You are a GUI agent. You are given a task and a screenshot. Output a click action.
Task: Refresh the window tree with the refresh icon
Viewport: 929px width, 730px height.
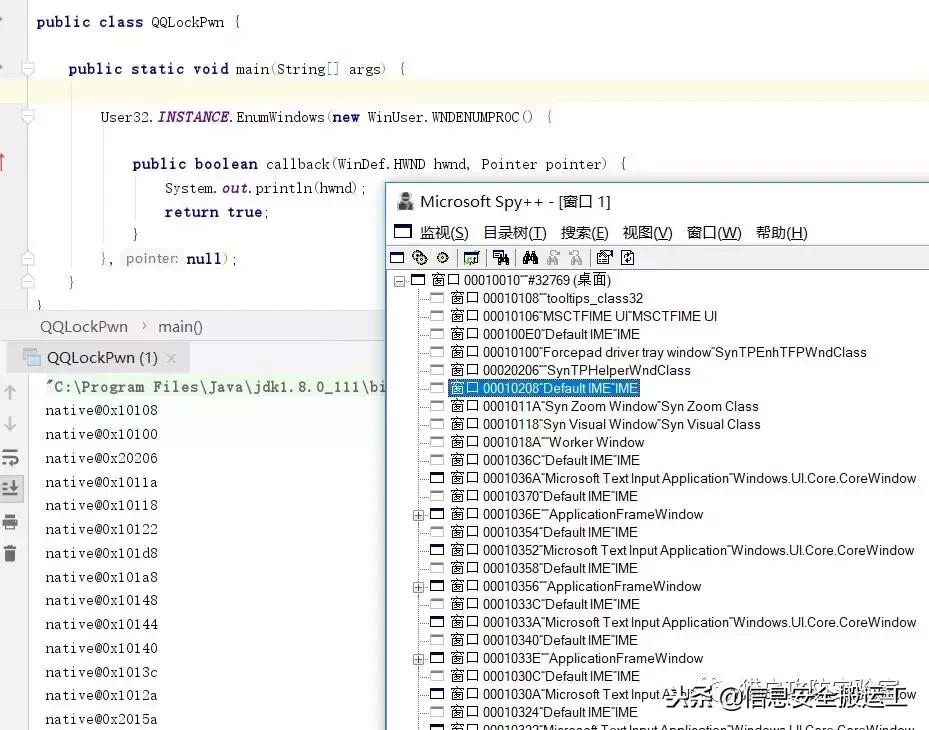[625, 257]
